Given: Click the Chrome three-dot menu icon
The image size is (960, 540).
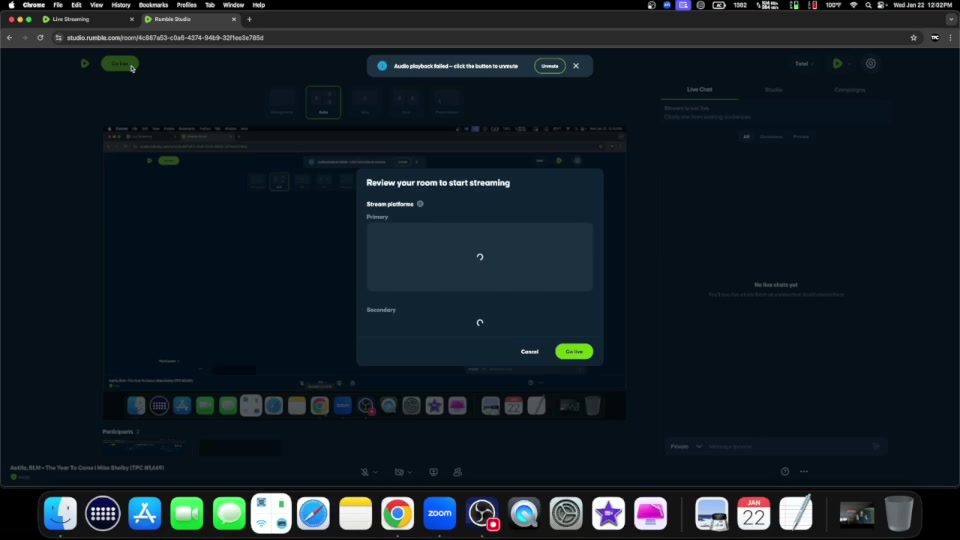Looking at the screenshot, I should (951, 38).
